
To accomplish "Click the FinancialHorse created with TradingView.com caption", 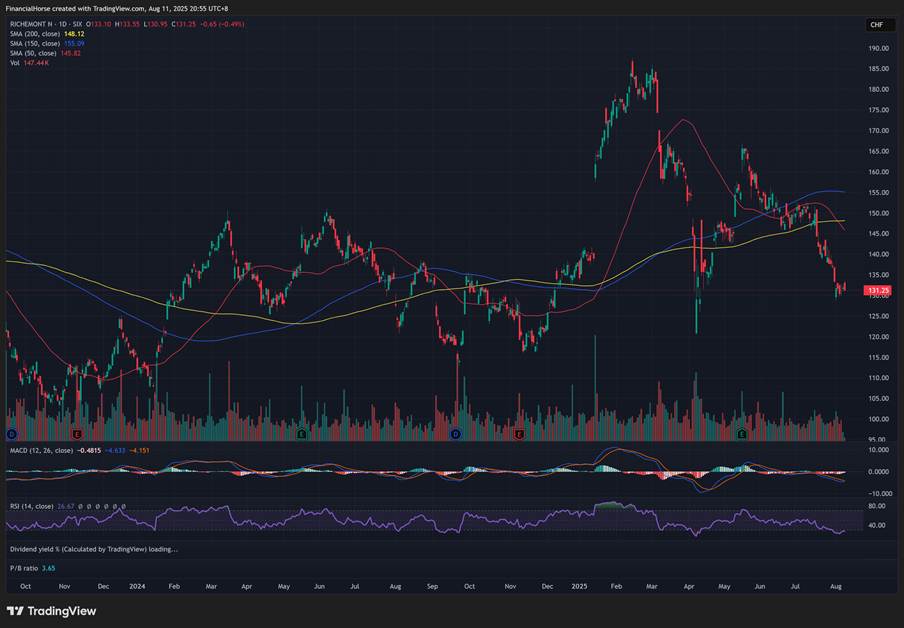I will click(x=116, y=9).
